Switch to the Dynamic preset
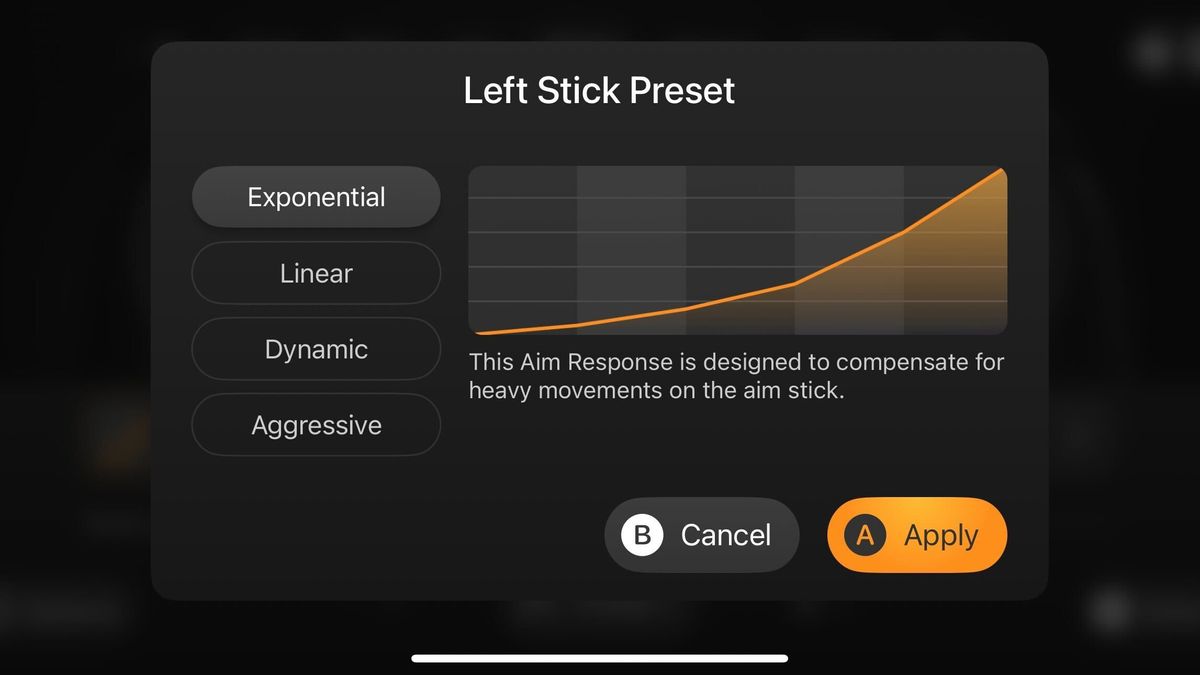 (316, 349)
